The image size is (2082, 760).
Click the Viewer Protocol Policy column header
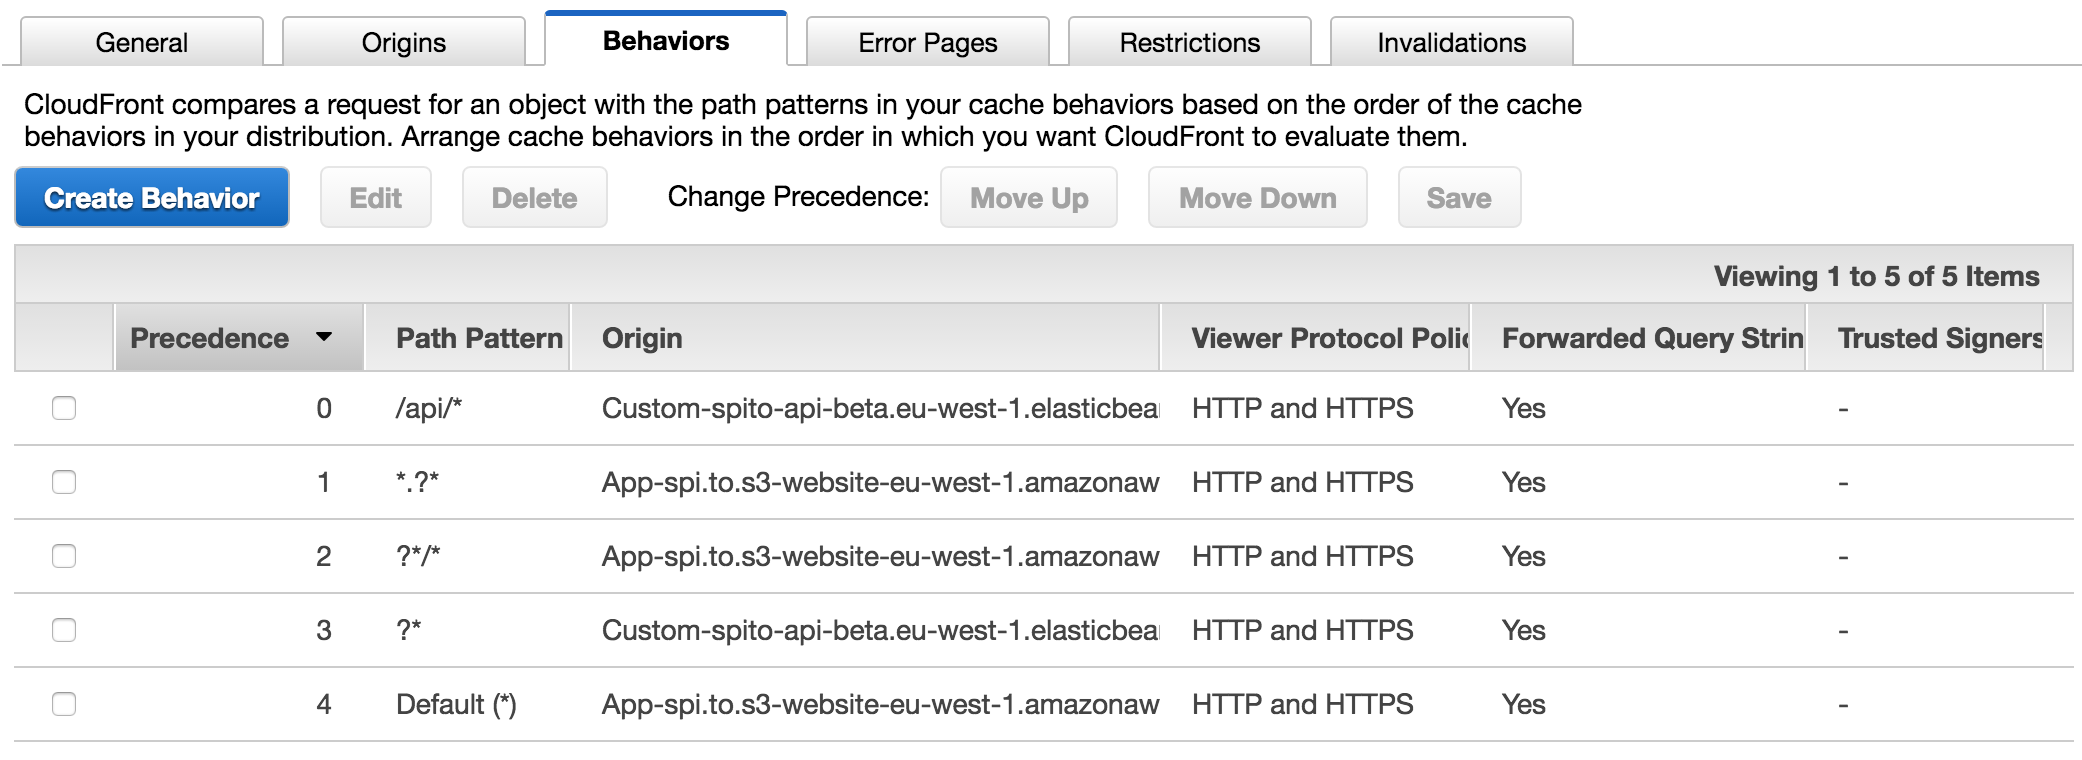coord(1328,338)
